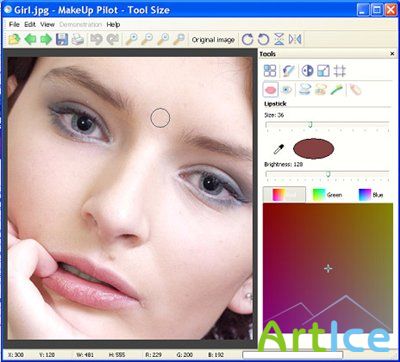Select the powder compact tool

tap(305, 90)
